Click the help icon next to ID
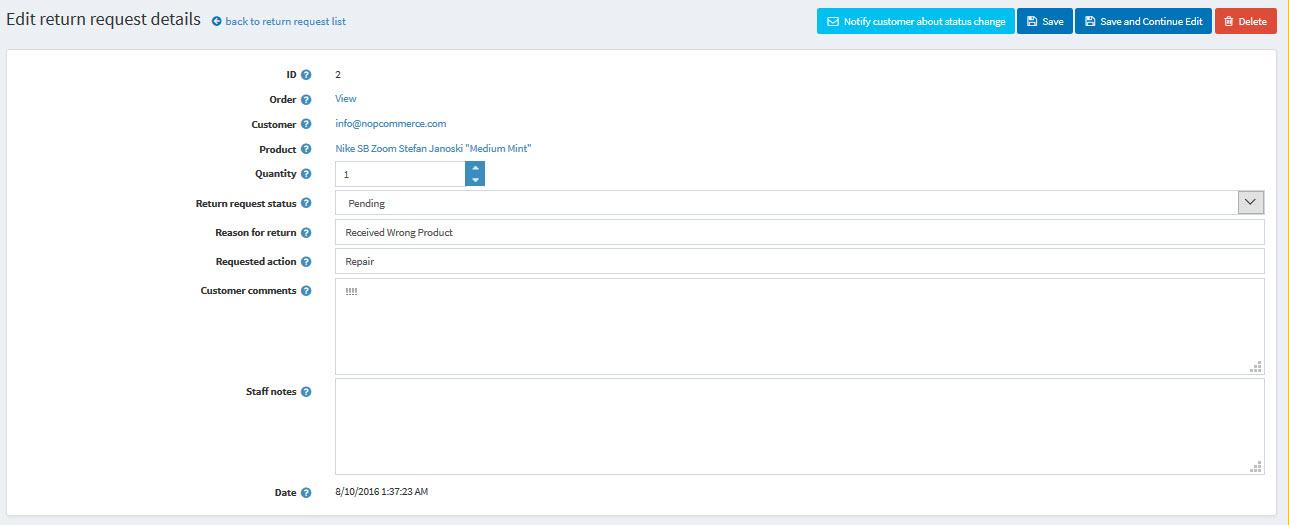 coord(306,75)
